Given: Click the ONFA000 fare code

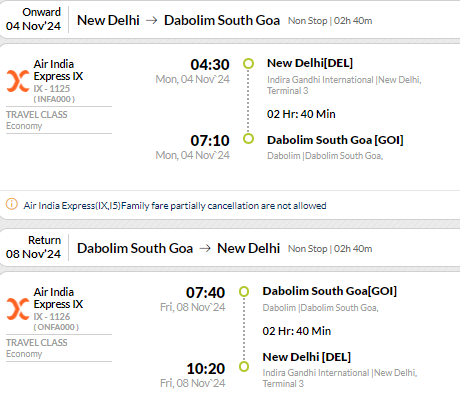Looking at the screenshot, I should 56,327.
